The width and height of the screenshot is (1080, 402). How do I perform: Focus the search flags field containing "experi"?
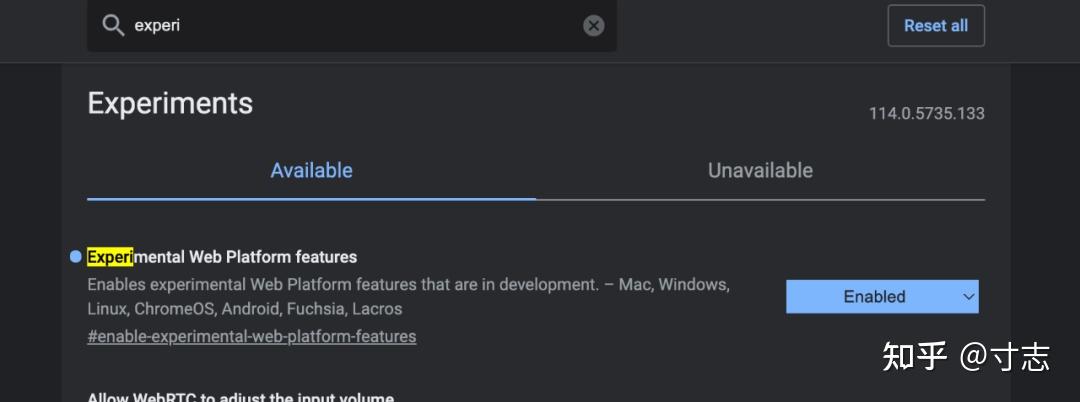click(x=350, y=26)
